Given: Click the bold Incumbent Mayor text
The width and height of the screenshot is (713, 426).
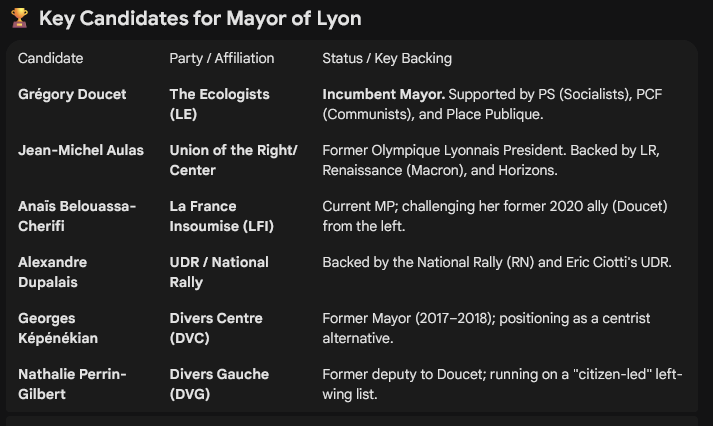Looking at the screenshot, I should point(383,95).
